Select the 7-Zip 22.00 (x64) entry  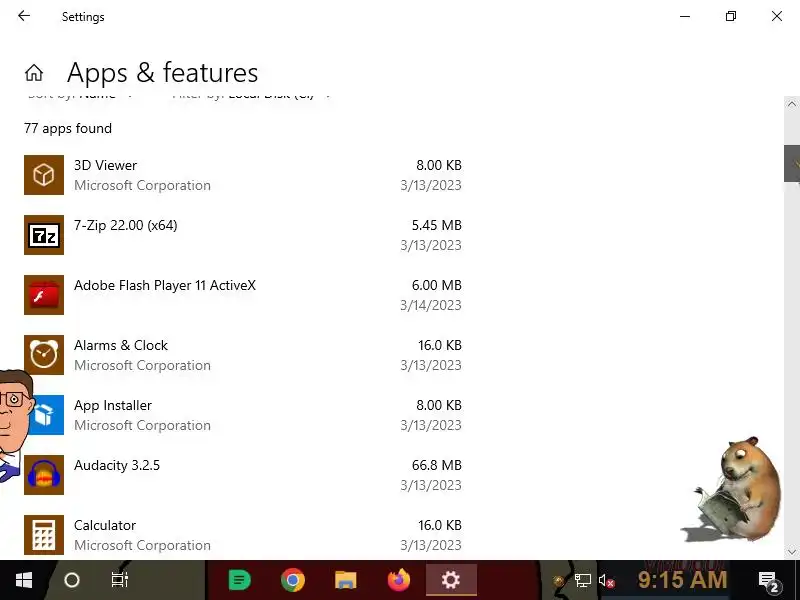(x=126, y=226)
